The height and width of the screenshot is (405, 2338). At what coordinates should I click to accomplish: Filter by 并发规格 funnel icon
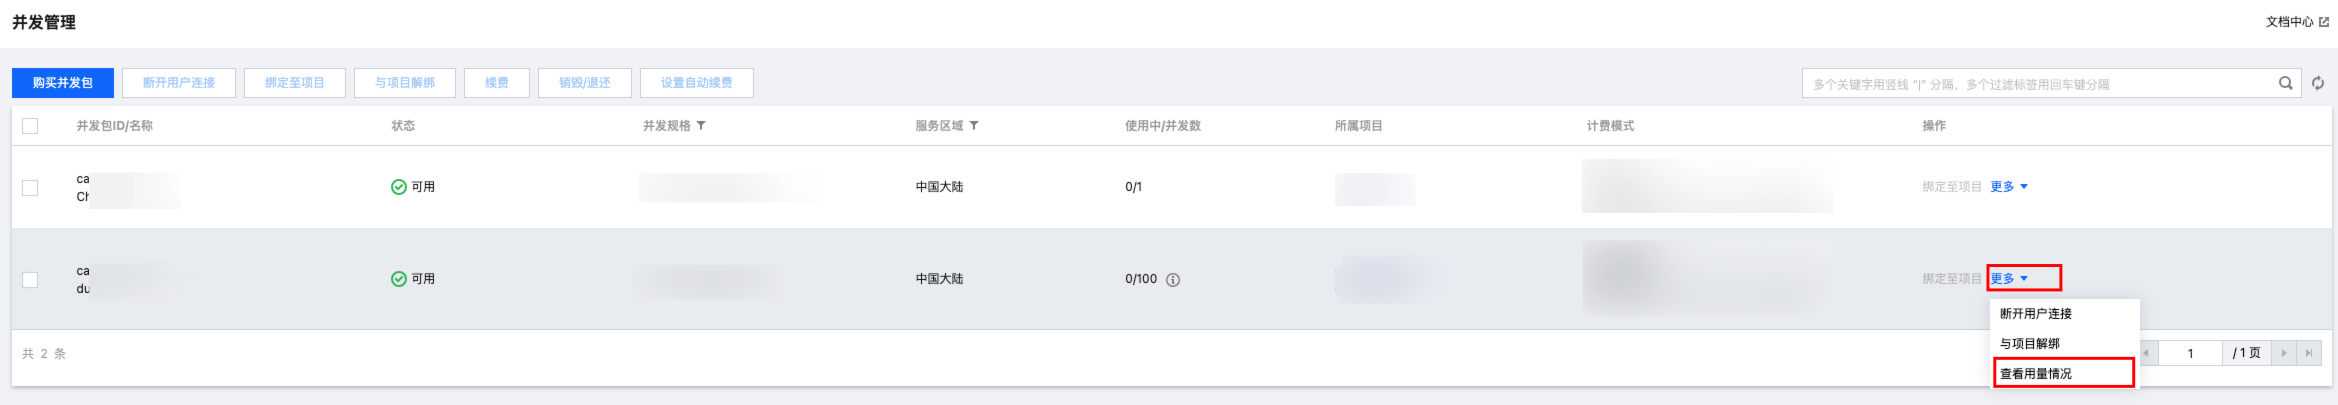(x=701, y=126)
